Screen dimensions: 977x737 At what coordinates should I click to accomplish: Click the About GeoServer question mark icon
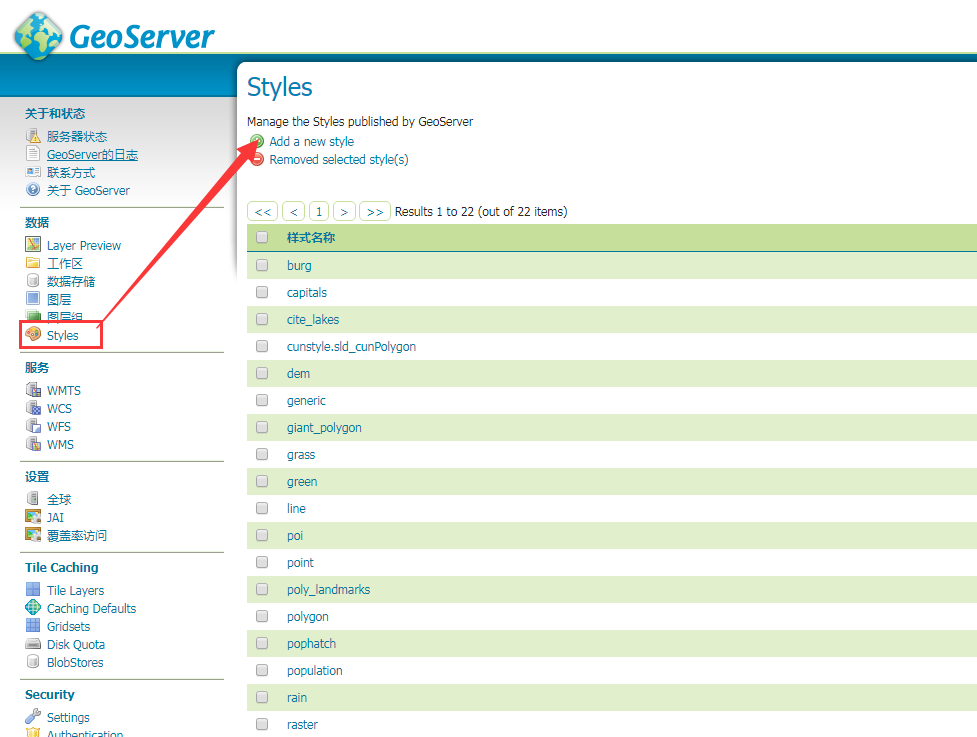pos(33,189)
